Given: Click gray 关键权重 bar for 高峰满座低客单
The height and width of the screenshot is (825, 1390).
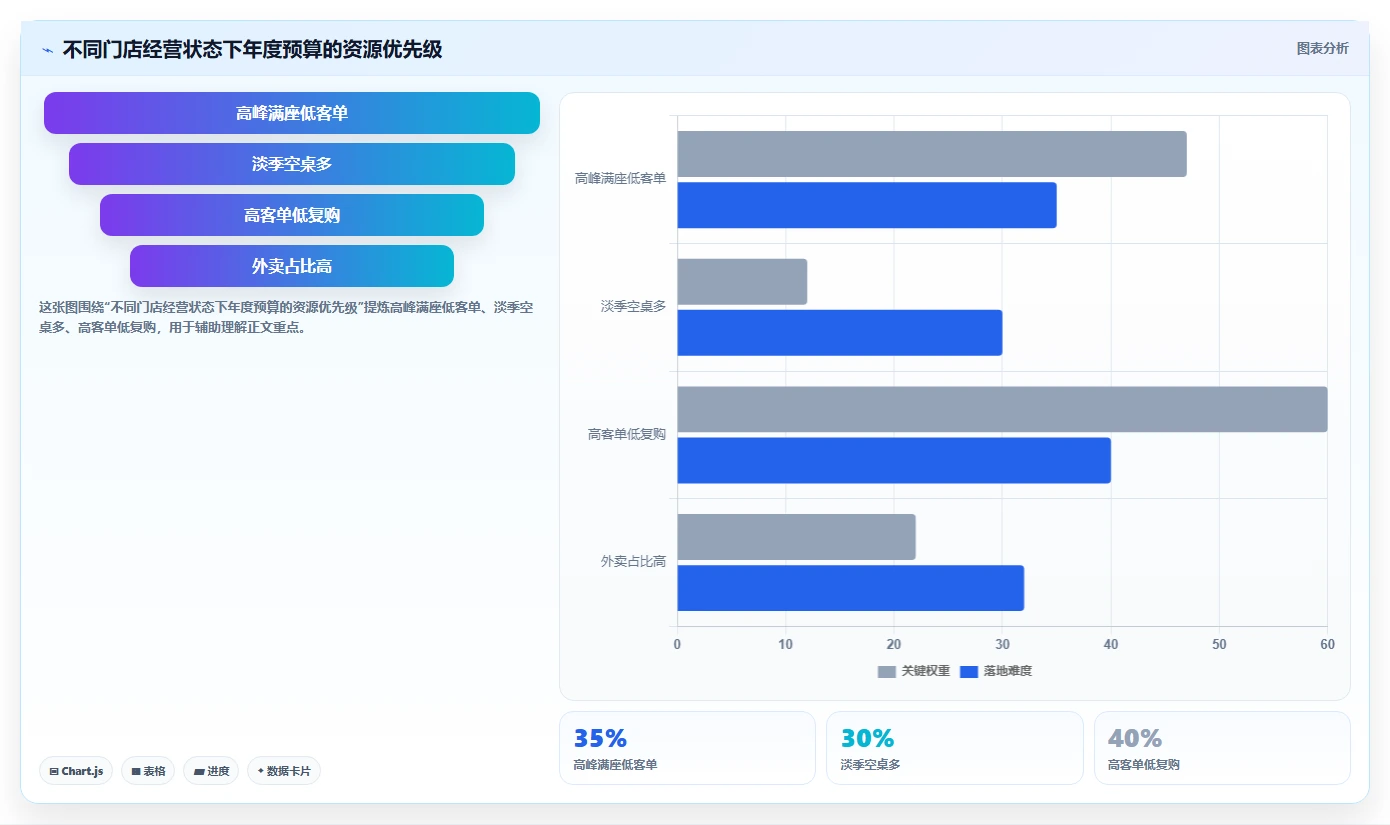Looking at the screenshot, I should pos(932,154).
